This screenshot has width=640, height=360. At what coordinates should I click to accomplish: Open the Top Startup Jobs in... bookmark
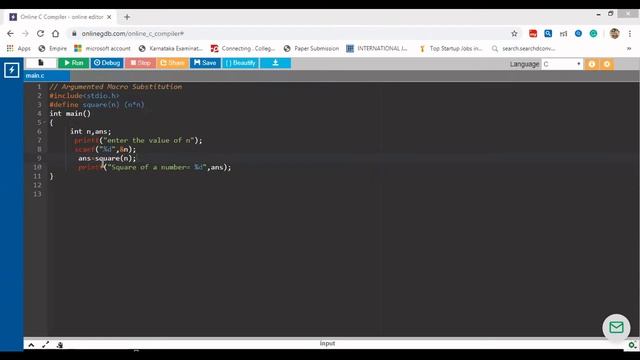(x=451, y=48)
